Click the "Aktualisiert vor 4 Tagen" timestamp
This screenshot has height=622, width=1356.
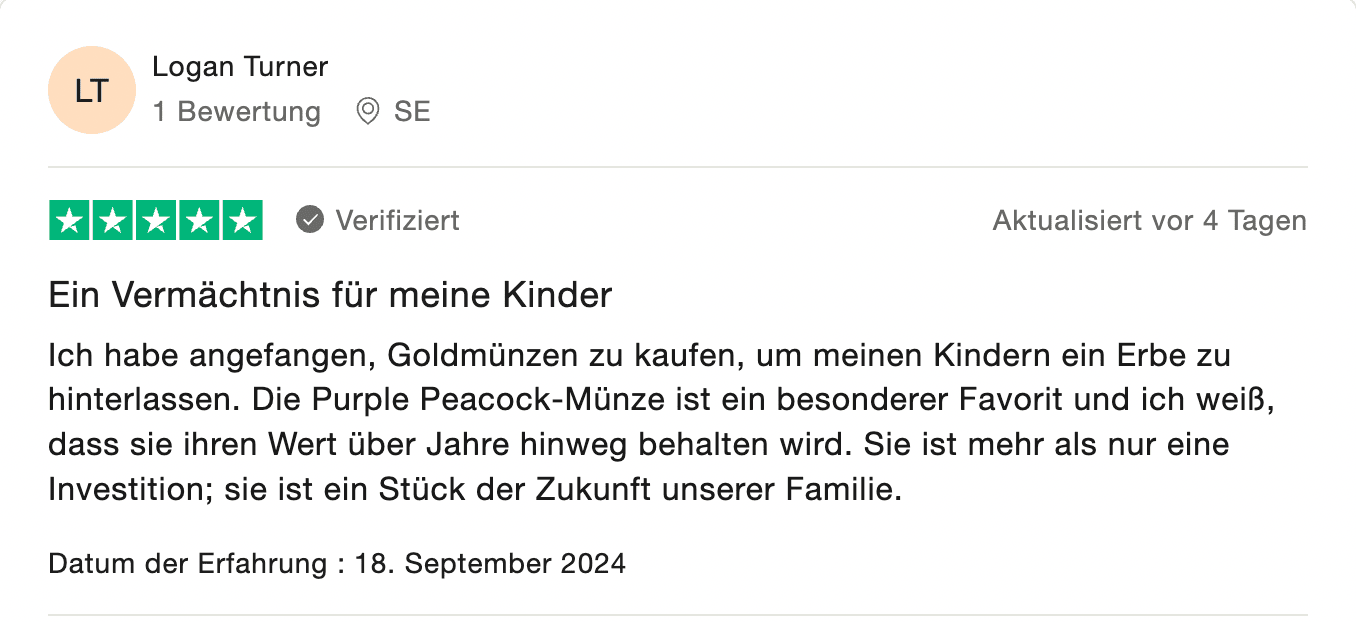click(x=1149, y=220)
